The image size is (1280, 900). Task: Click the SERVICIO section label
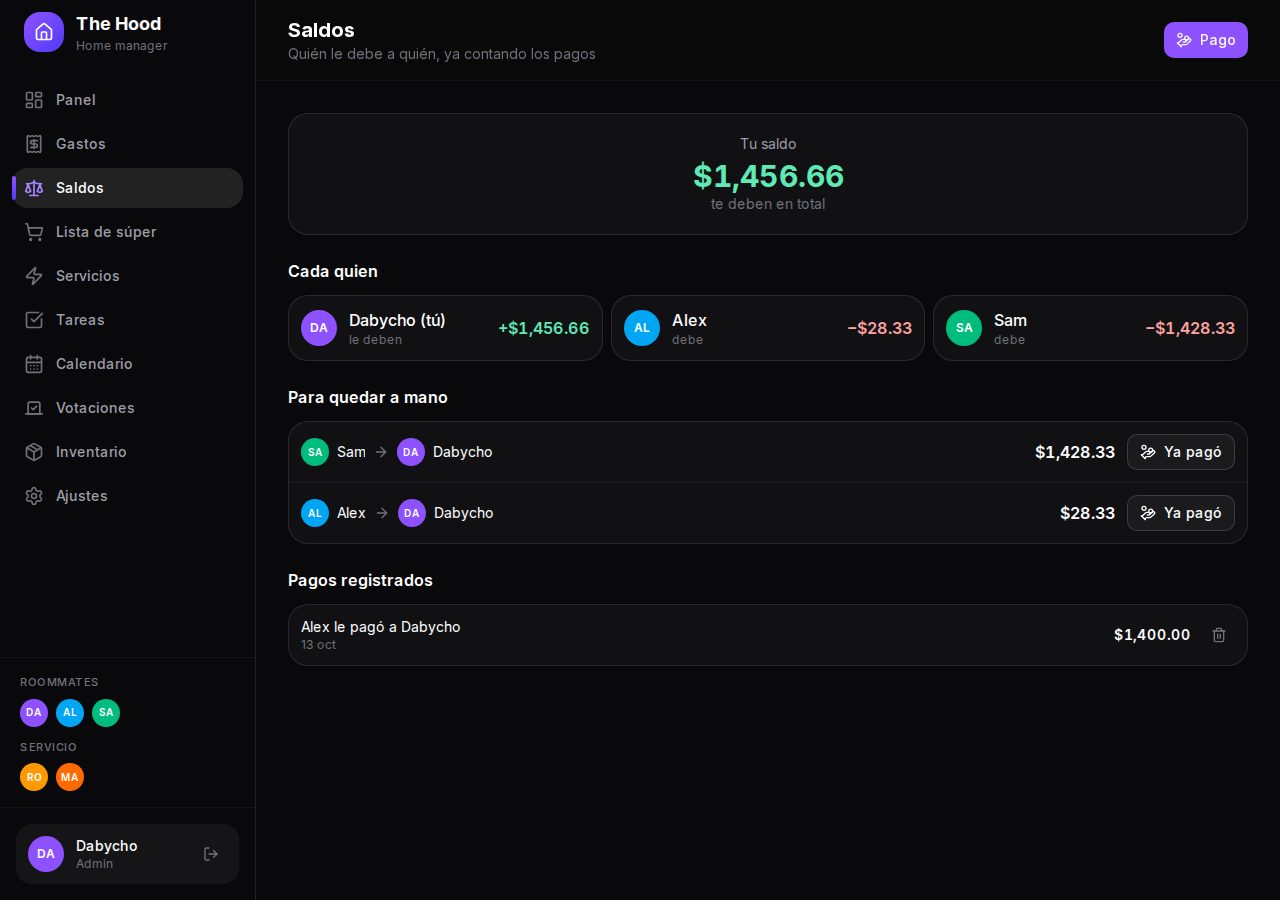tap(48, 747)
